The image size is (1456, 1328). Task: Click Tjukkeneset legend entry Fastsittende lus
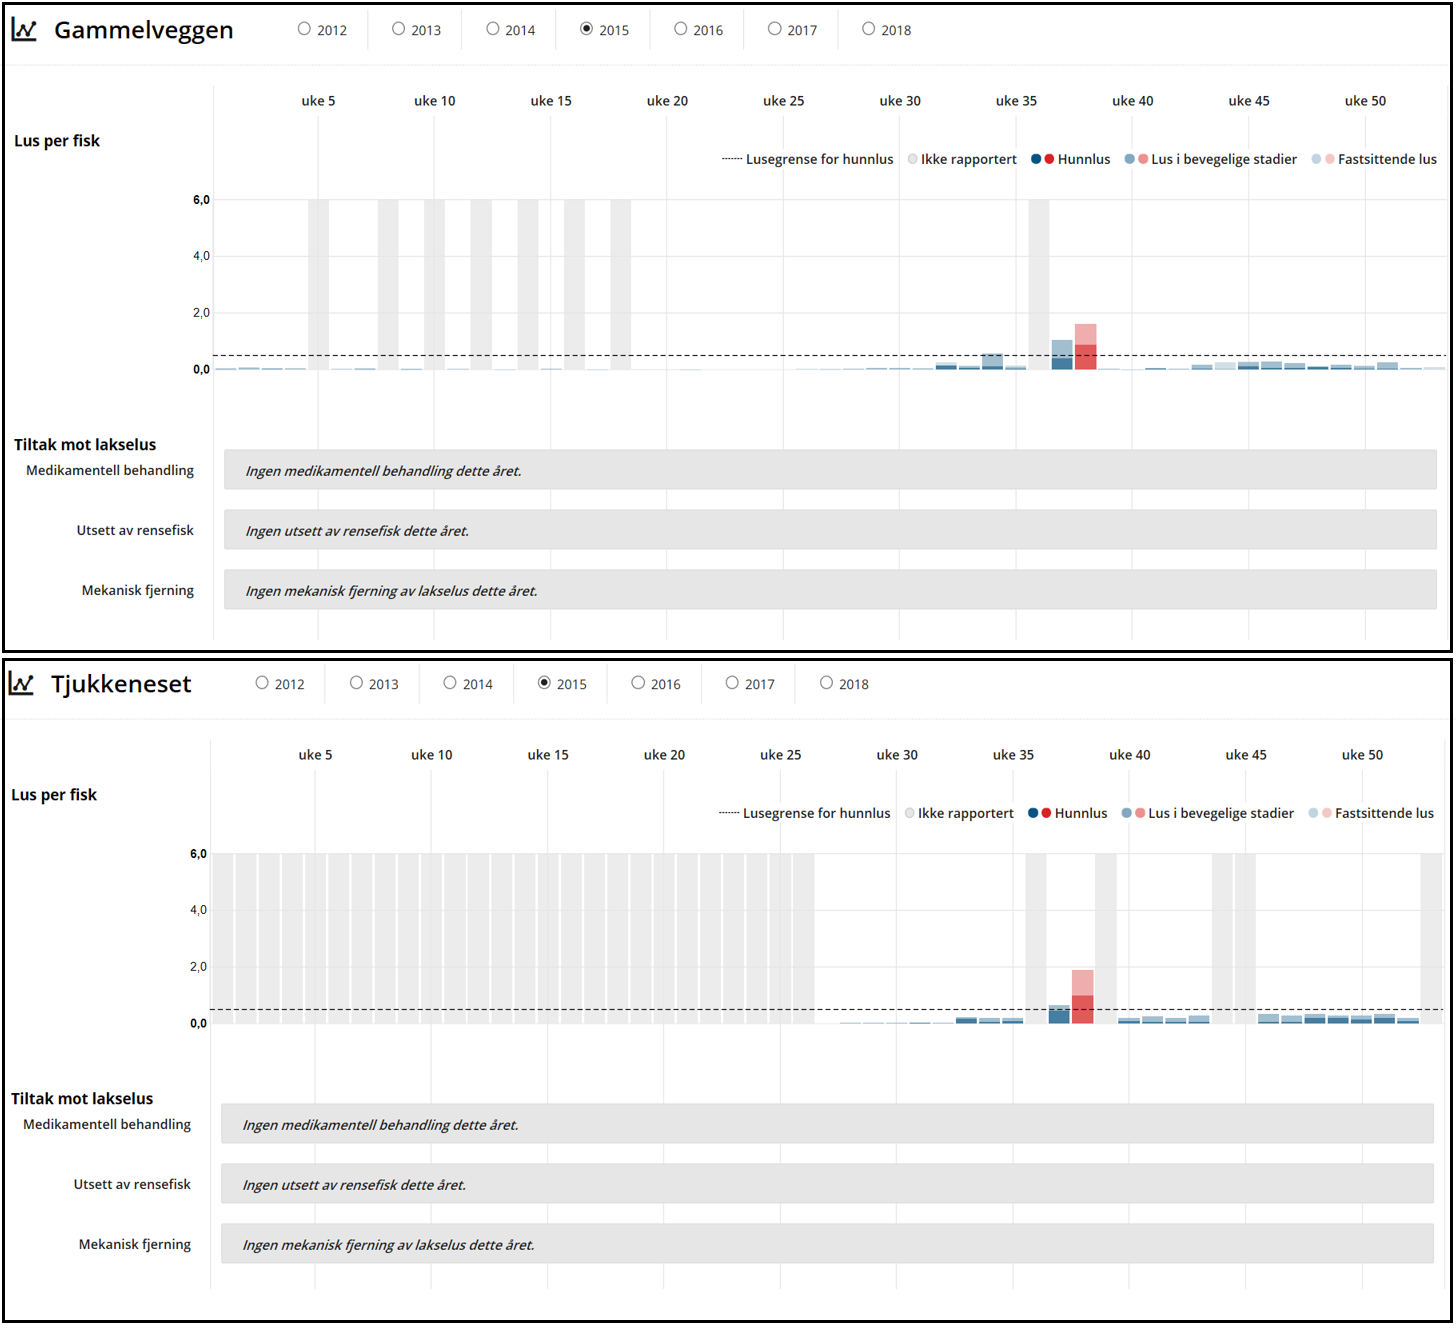point(1371,813)
